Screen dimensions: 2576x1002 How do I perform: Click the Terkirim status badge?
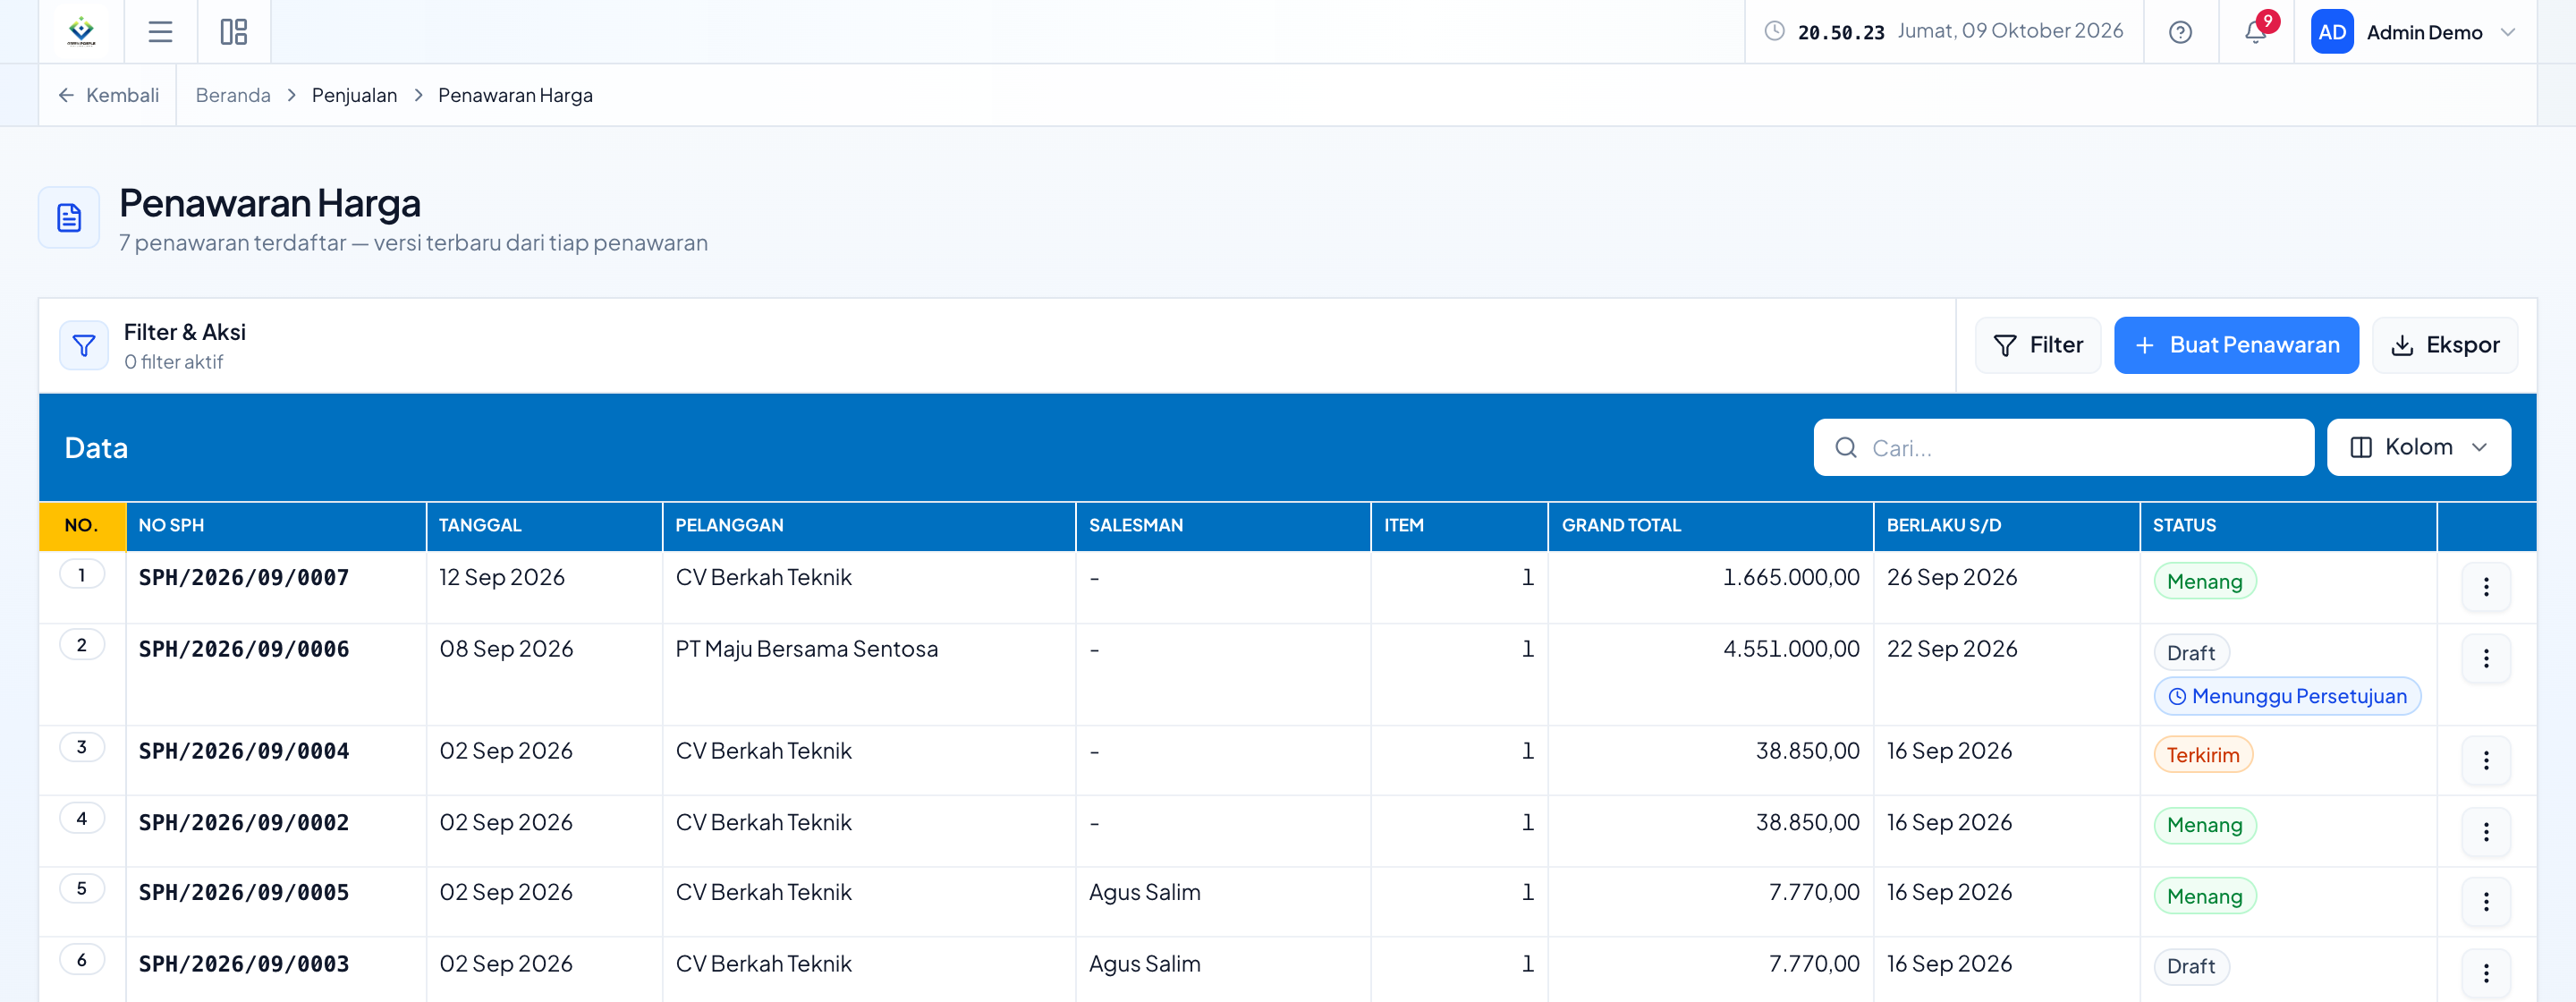(2202, 755)
